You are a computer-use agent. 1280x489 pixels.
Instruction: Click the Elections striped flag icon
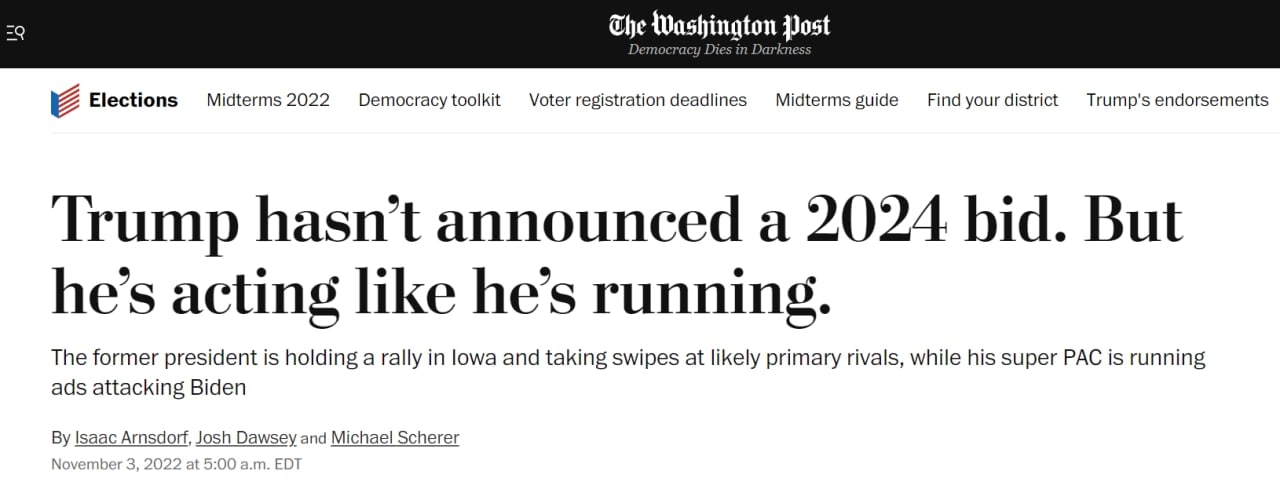point(65,101)
